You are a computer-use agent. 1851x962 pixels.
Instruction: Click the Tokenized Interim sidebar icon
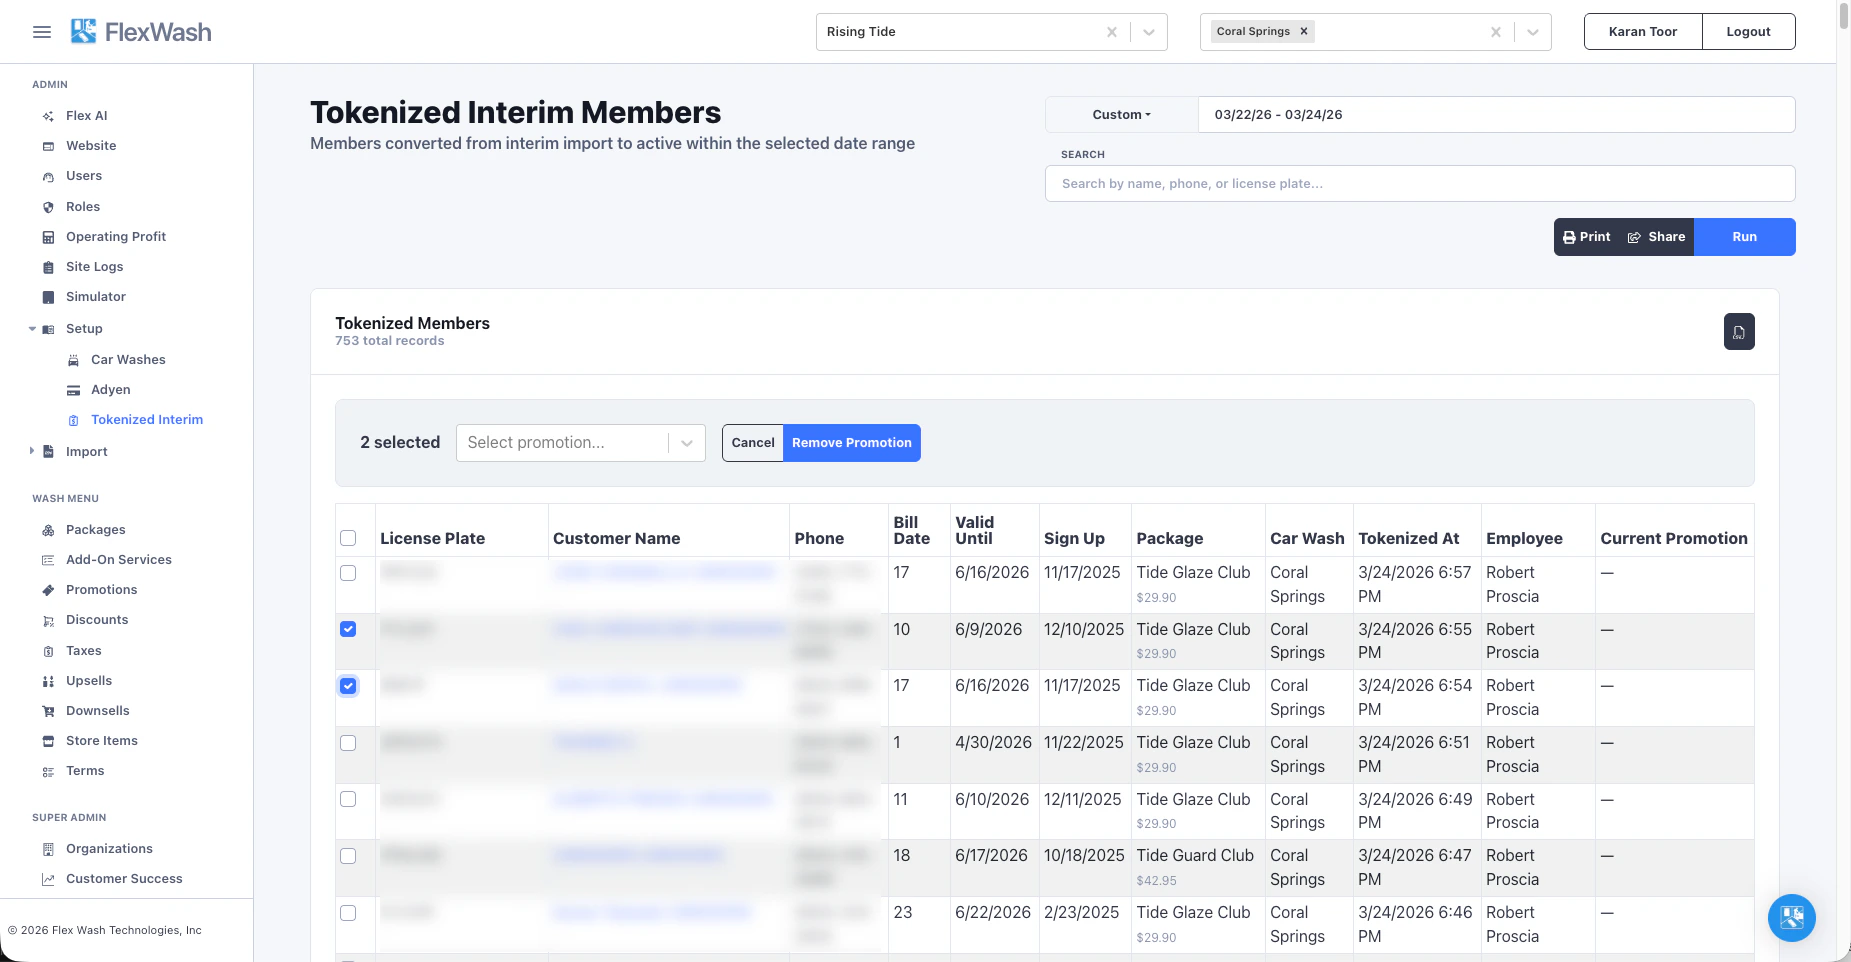pos(73,420)
